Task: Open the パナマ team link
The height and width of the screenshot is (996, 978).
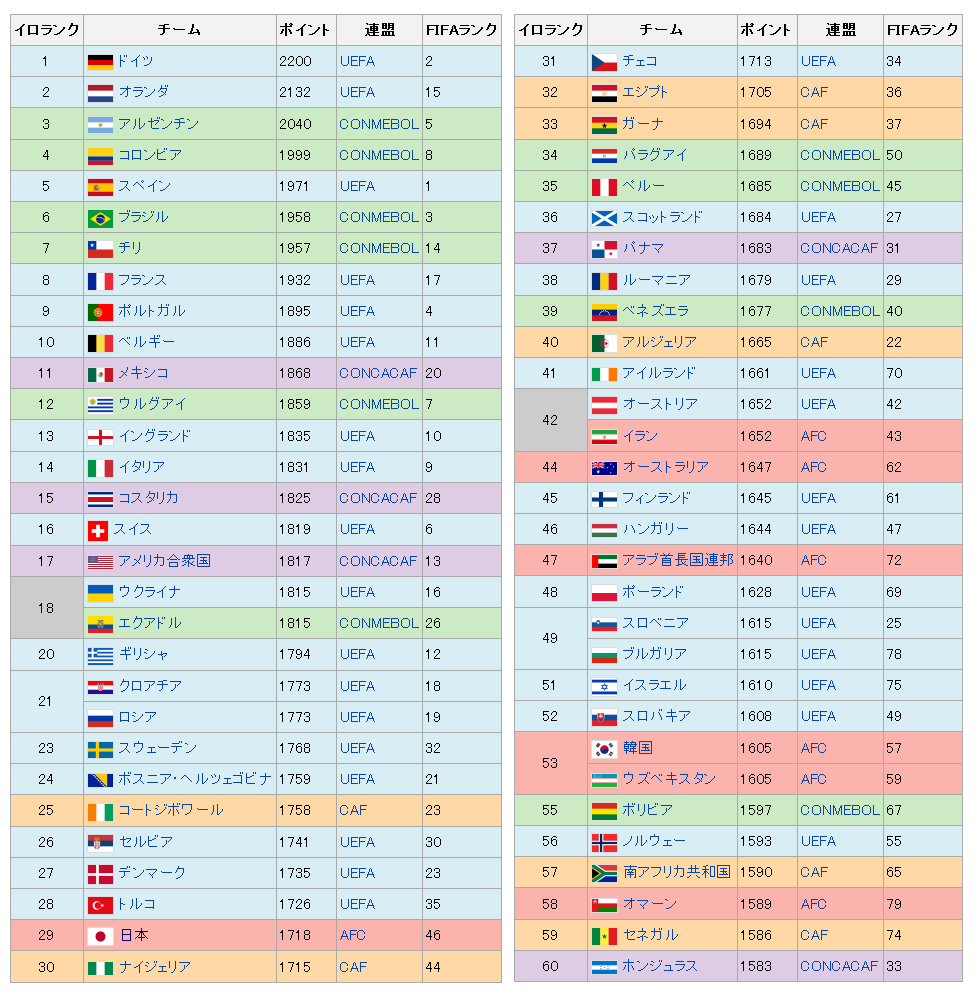Action: [643, 248]
